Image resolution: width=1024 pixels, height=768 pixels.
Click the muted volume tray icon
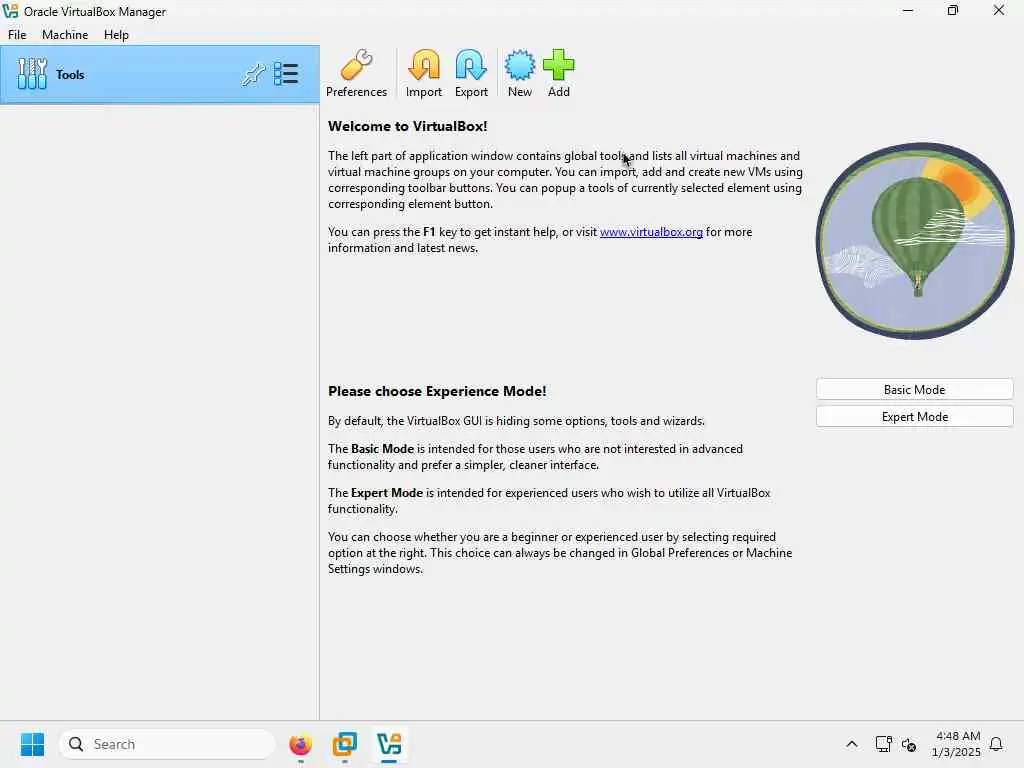(909, 744)
